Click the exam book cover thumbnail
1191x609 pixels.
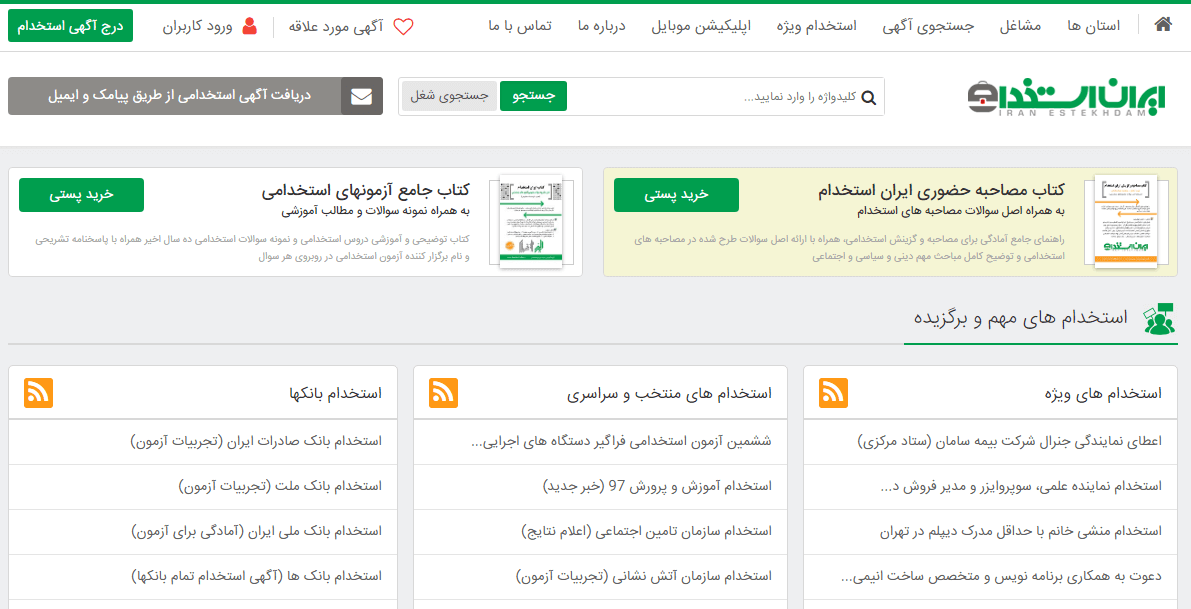click(x=531, y=222)
